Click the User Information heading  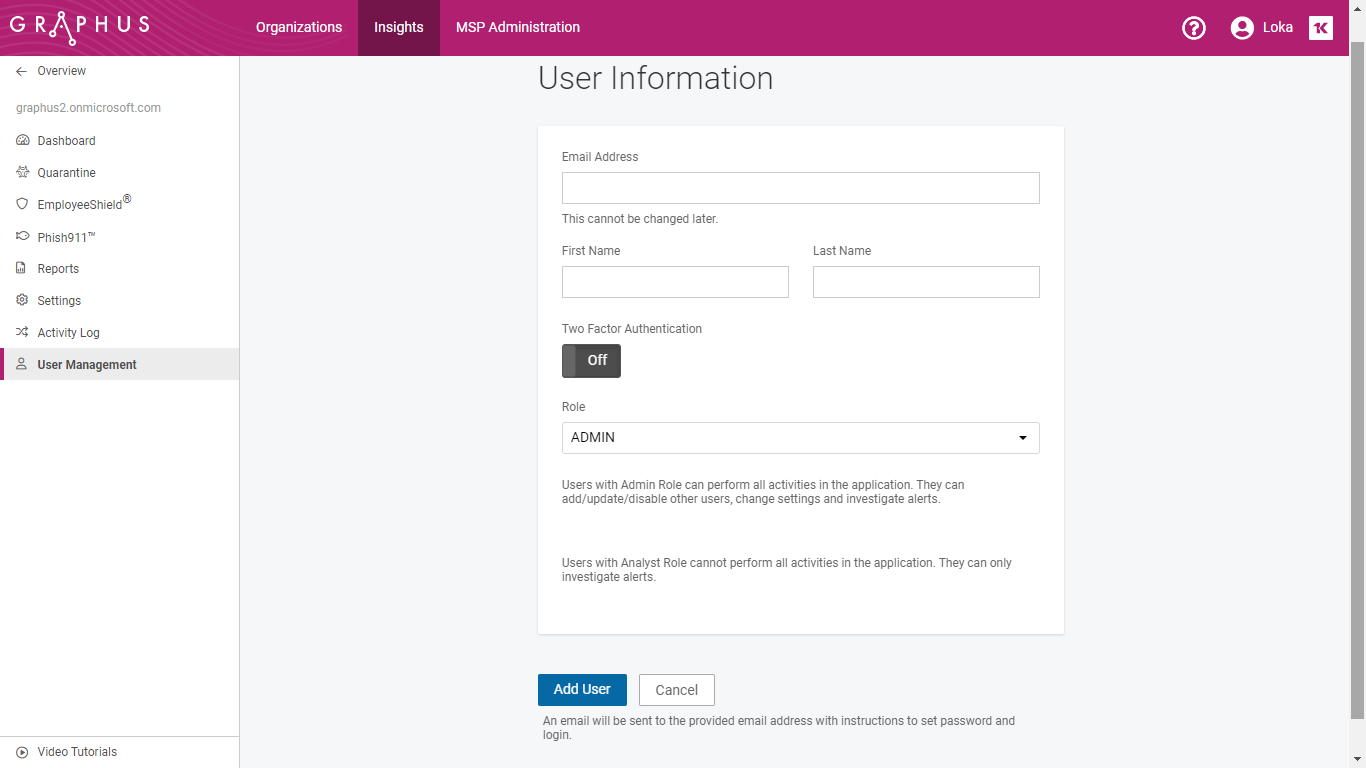click(656, 78)
